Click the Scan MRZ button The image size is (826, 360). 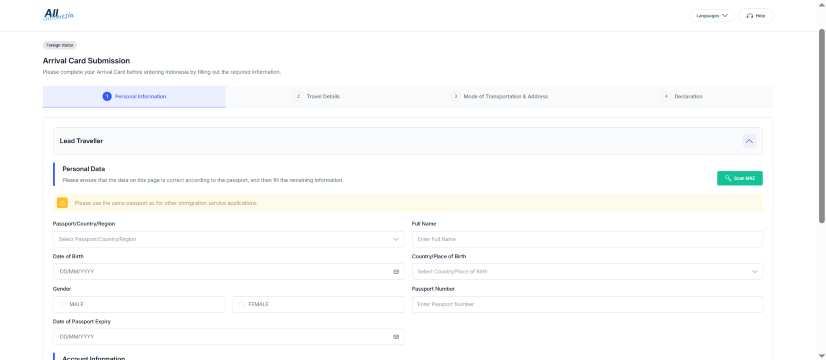740,178
